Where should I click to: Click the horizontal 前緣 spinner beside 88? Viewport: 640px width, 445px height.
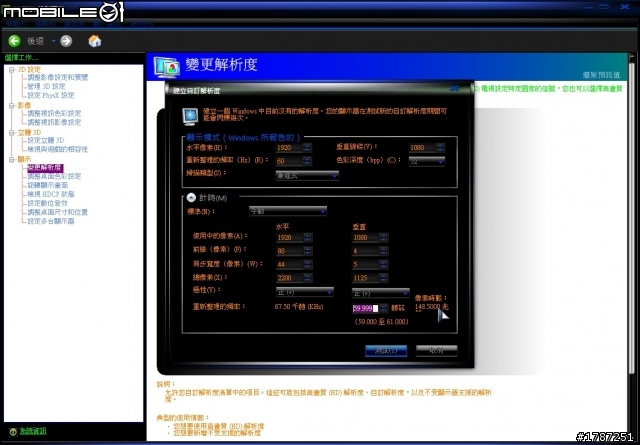pyautogui.click(x=308, y=251)
